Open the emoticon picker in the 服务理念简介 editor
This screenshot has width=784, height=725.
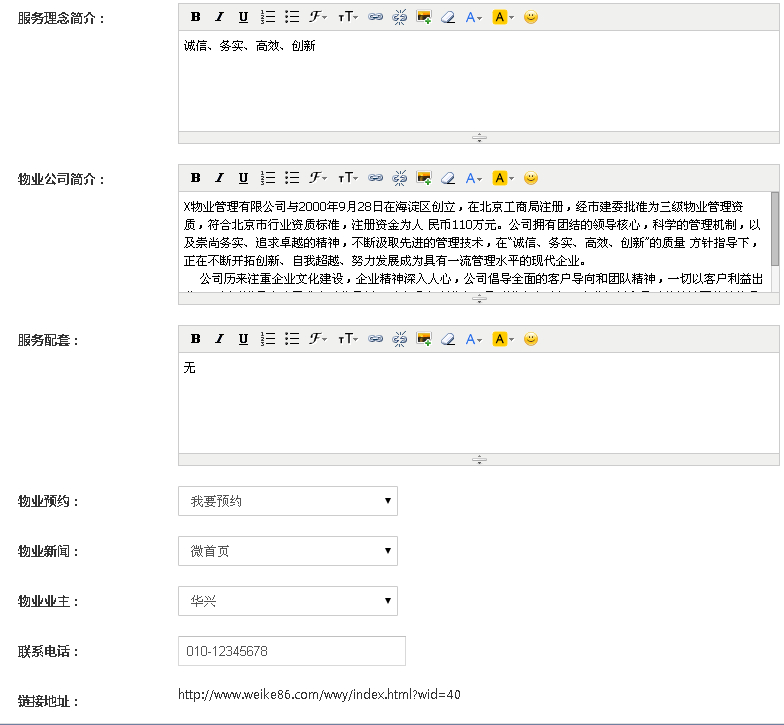[531, 17]
